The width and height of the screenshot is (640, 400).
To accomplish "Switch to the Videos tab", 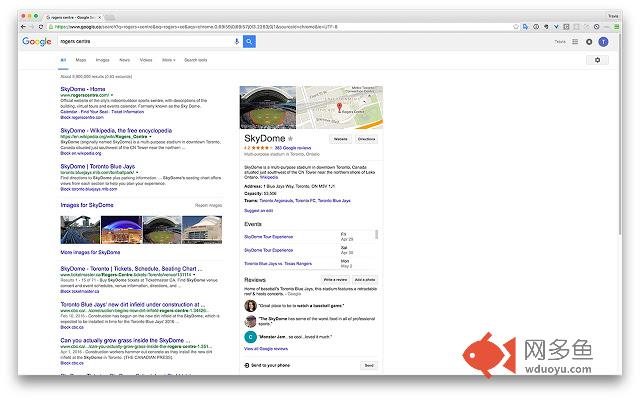I will 146,60.
